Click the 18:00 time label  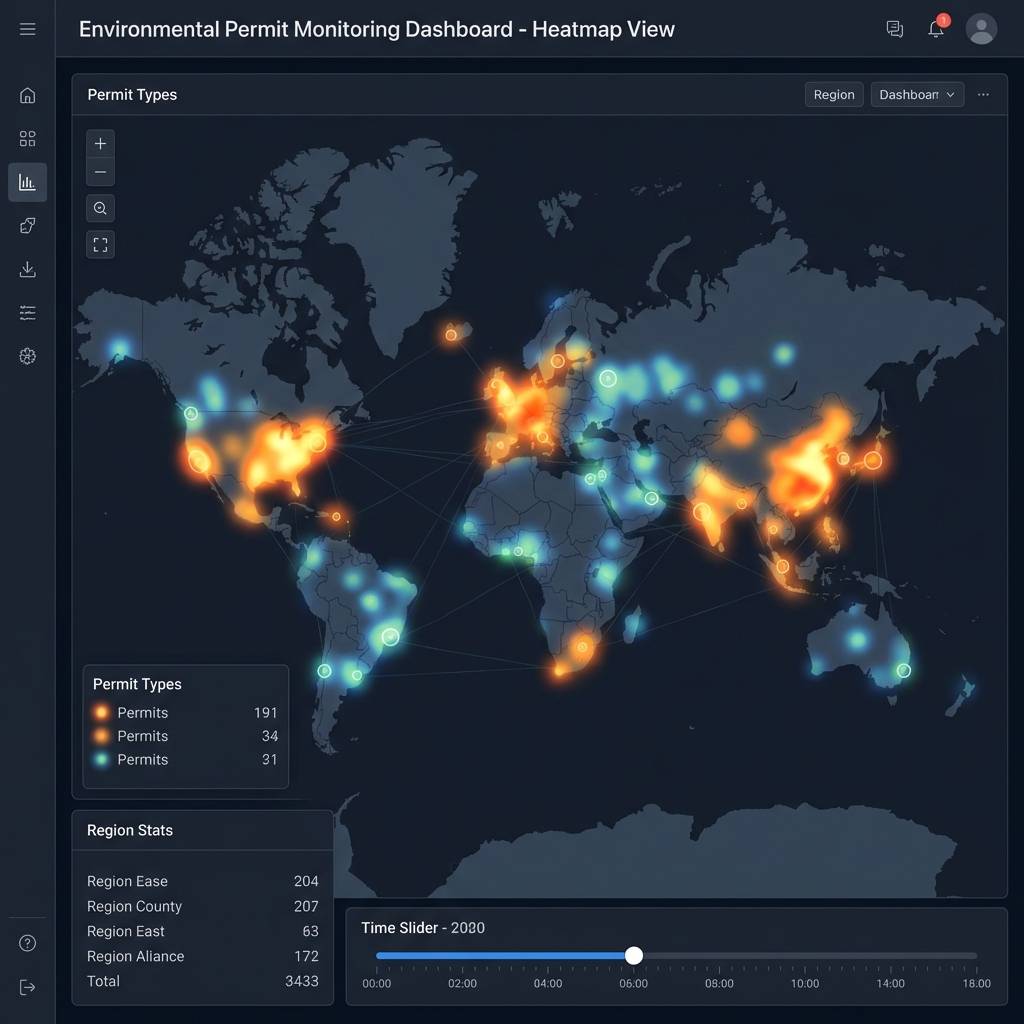click(x=976, y=984)
